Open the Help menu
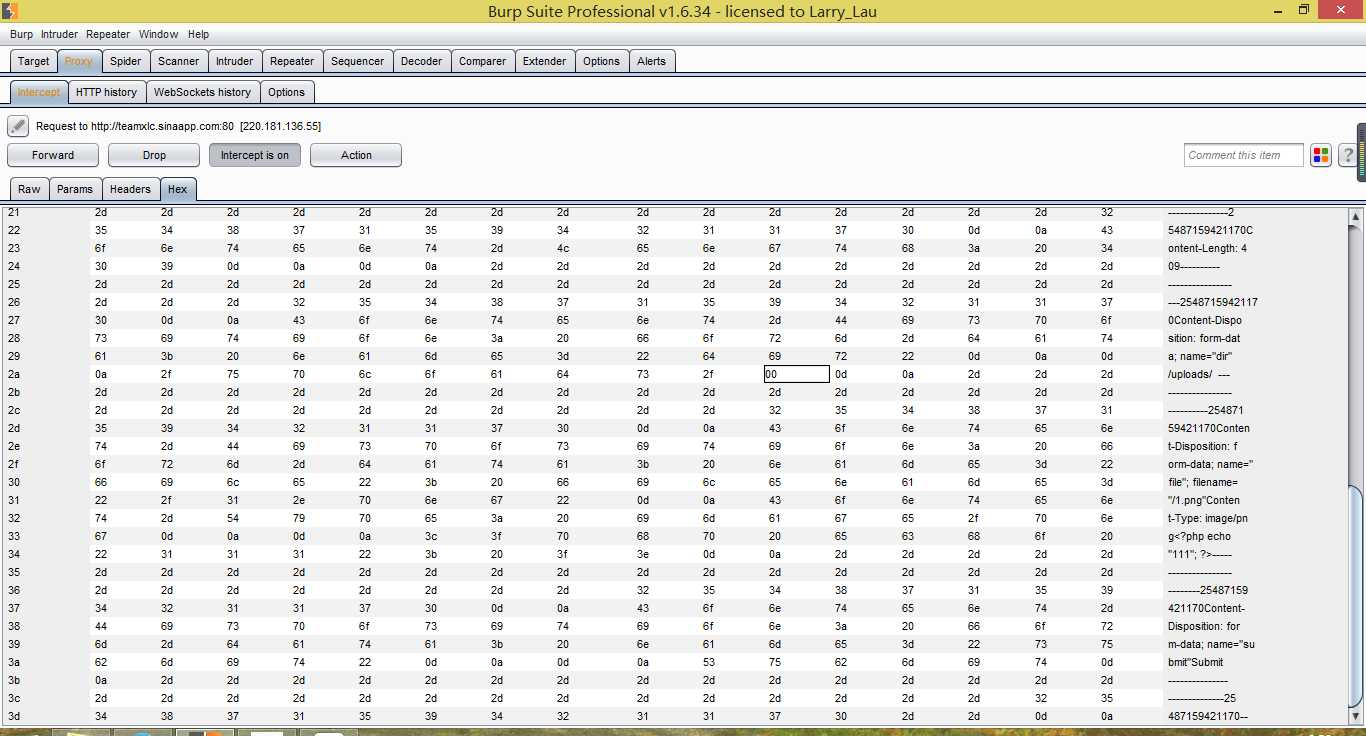 pyautogui.click(x=198, y=34)
